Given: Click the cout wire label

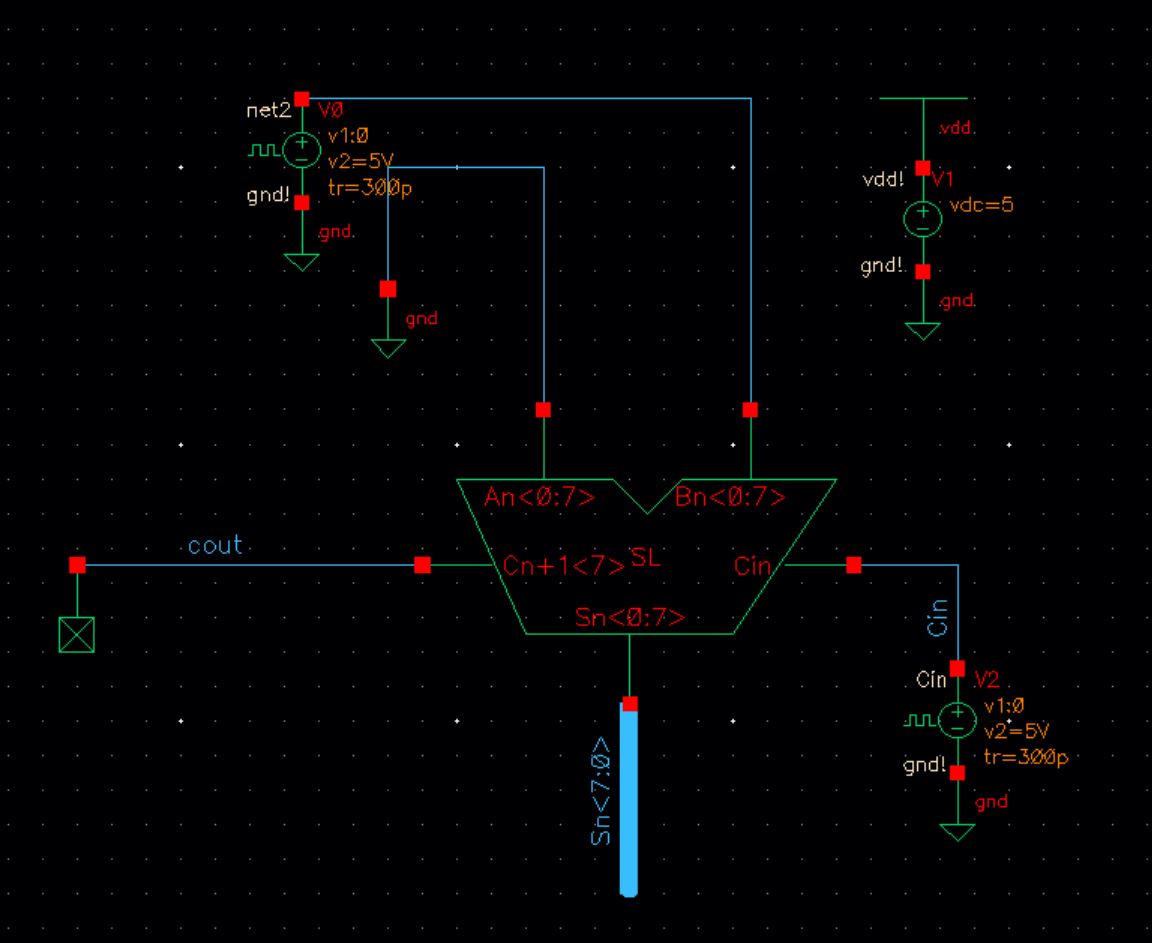Looking at the screenshot, I should (215, 545).
